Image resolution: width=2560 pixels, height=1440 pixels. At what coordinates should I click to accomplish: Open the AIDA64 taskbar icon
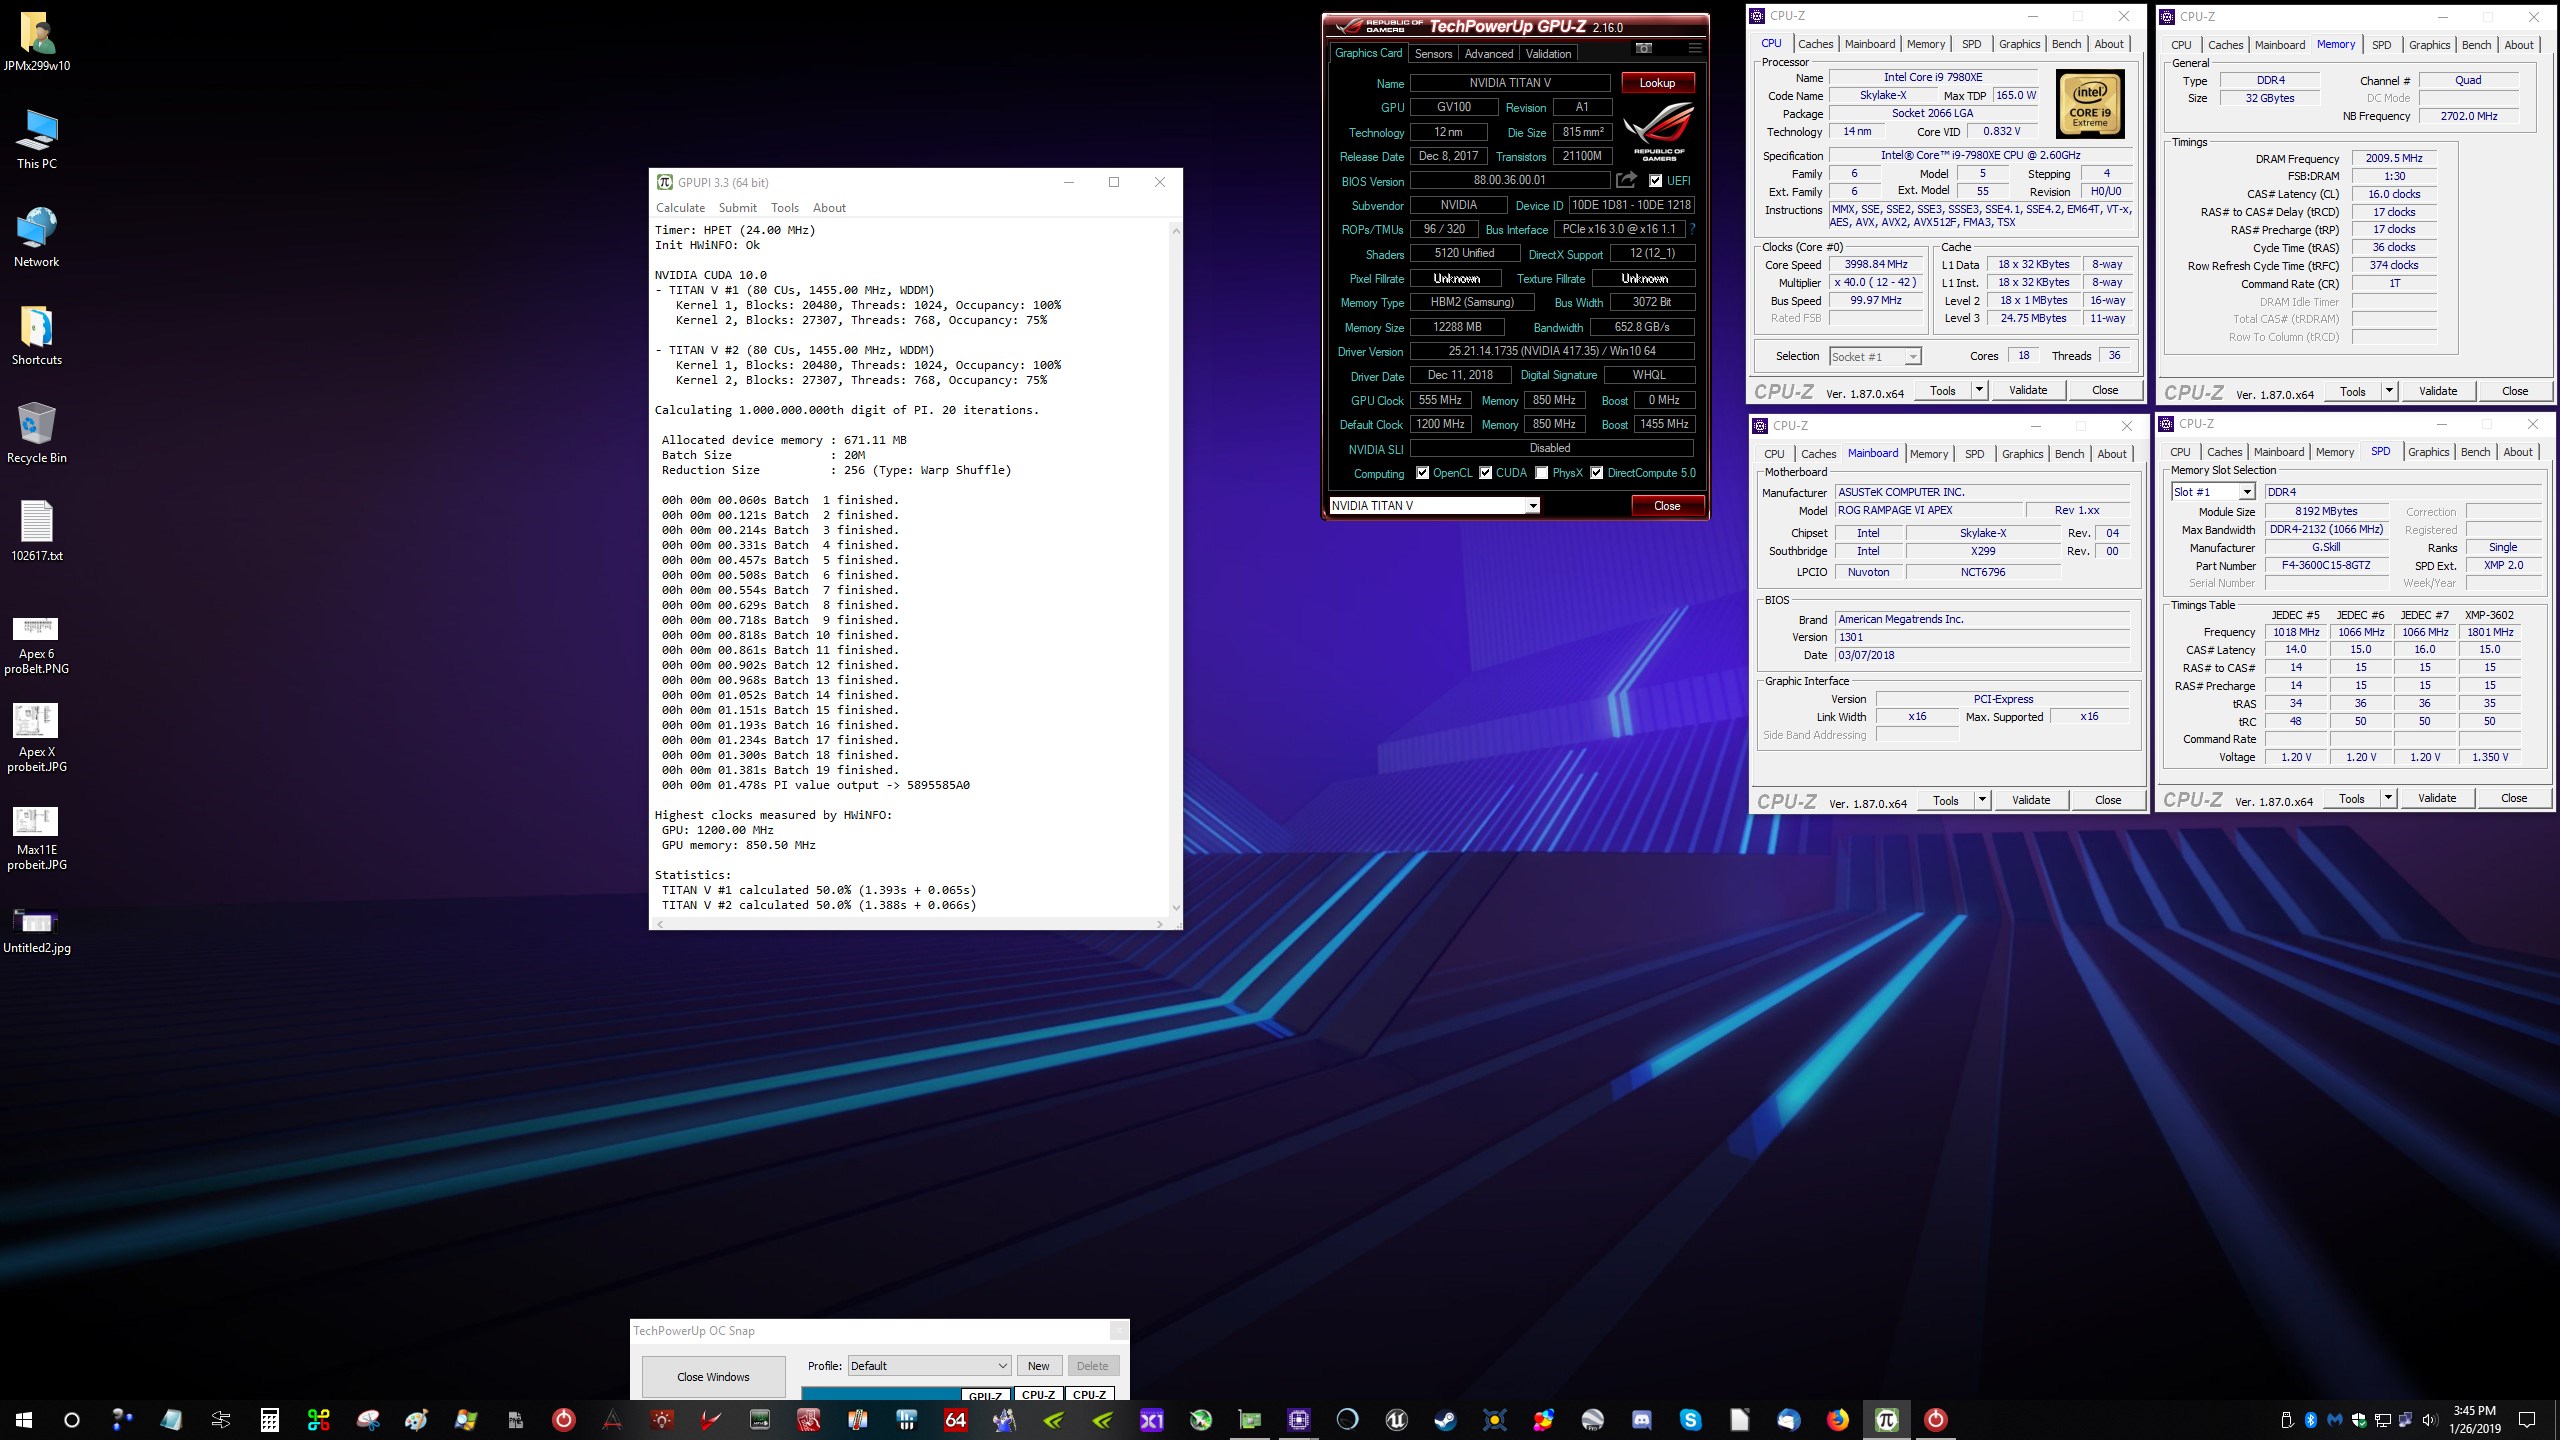coord(955,1419)
